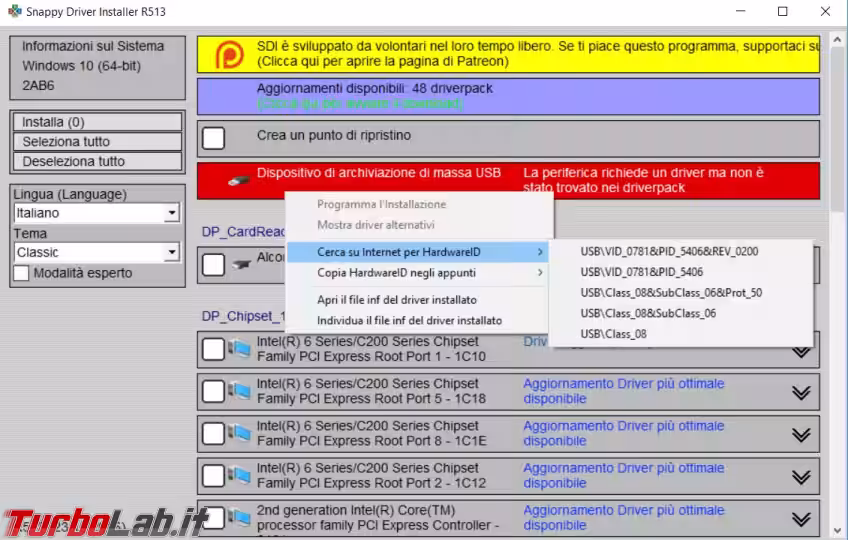
Task: Tick checkbox for Root Port 5 - 1C18 driver
Action: coord(214,392)
